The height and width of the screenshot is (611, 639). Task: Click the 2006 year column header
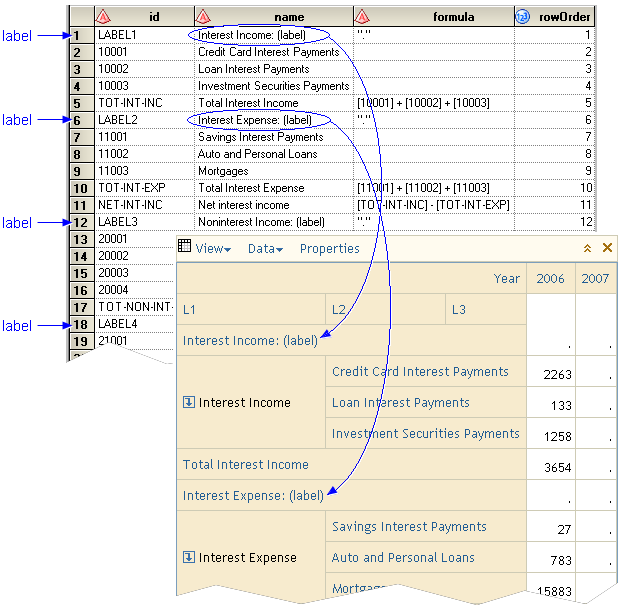click(x=550, y=279)
